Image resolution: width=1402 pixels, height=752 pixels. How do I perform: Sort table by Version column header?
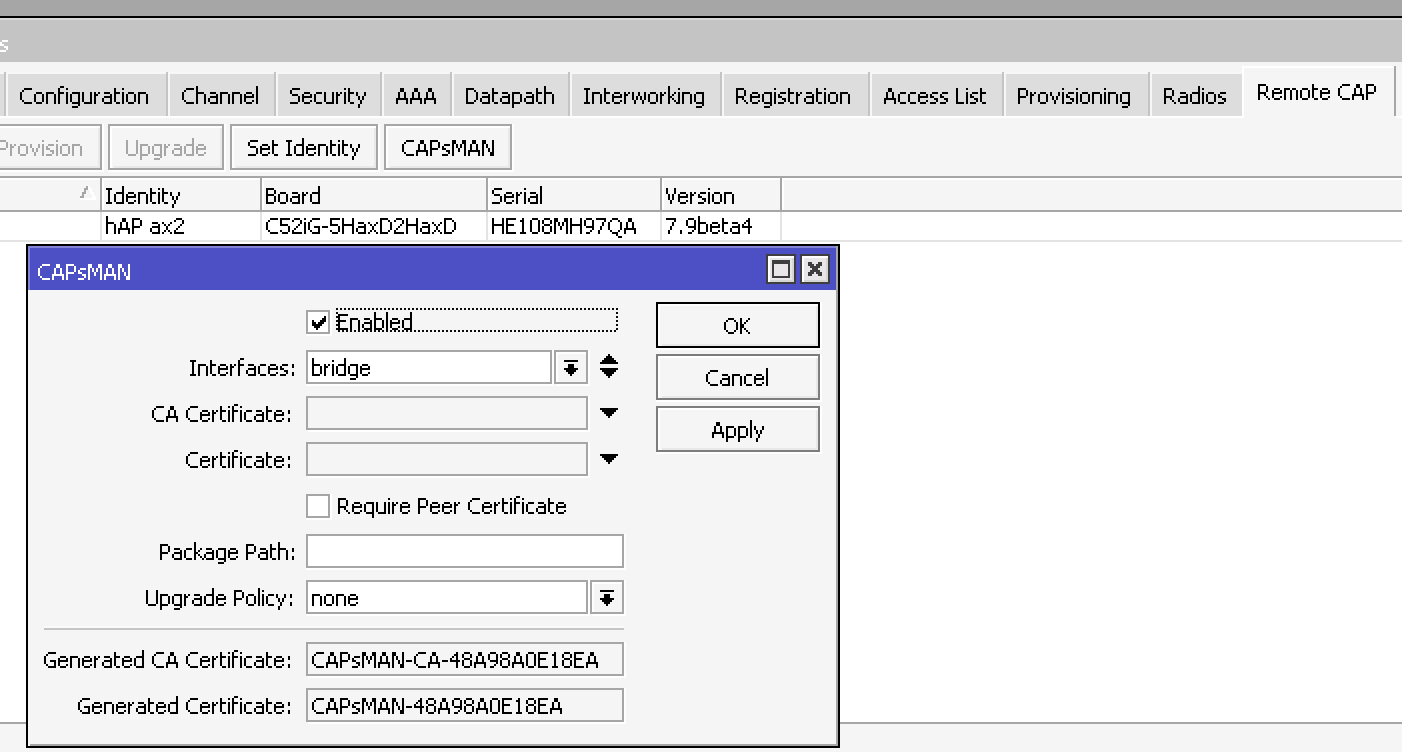(x=721, y=196)
